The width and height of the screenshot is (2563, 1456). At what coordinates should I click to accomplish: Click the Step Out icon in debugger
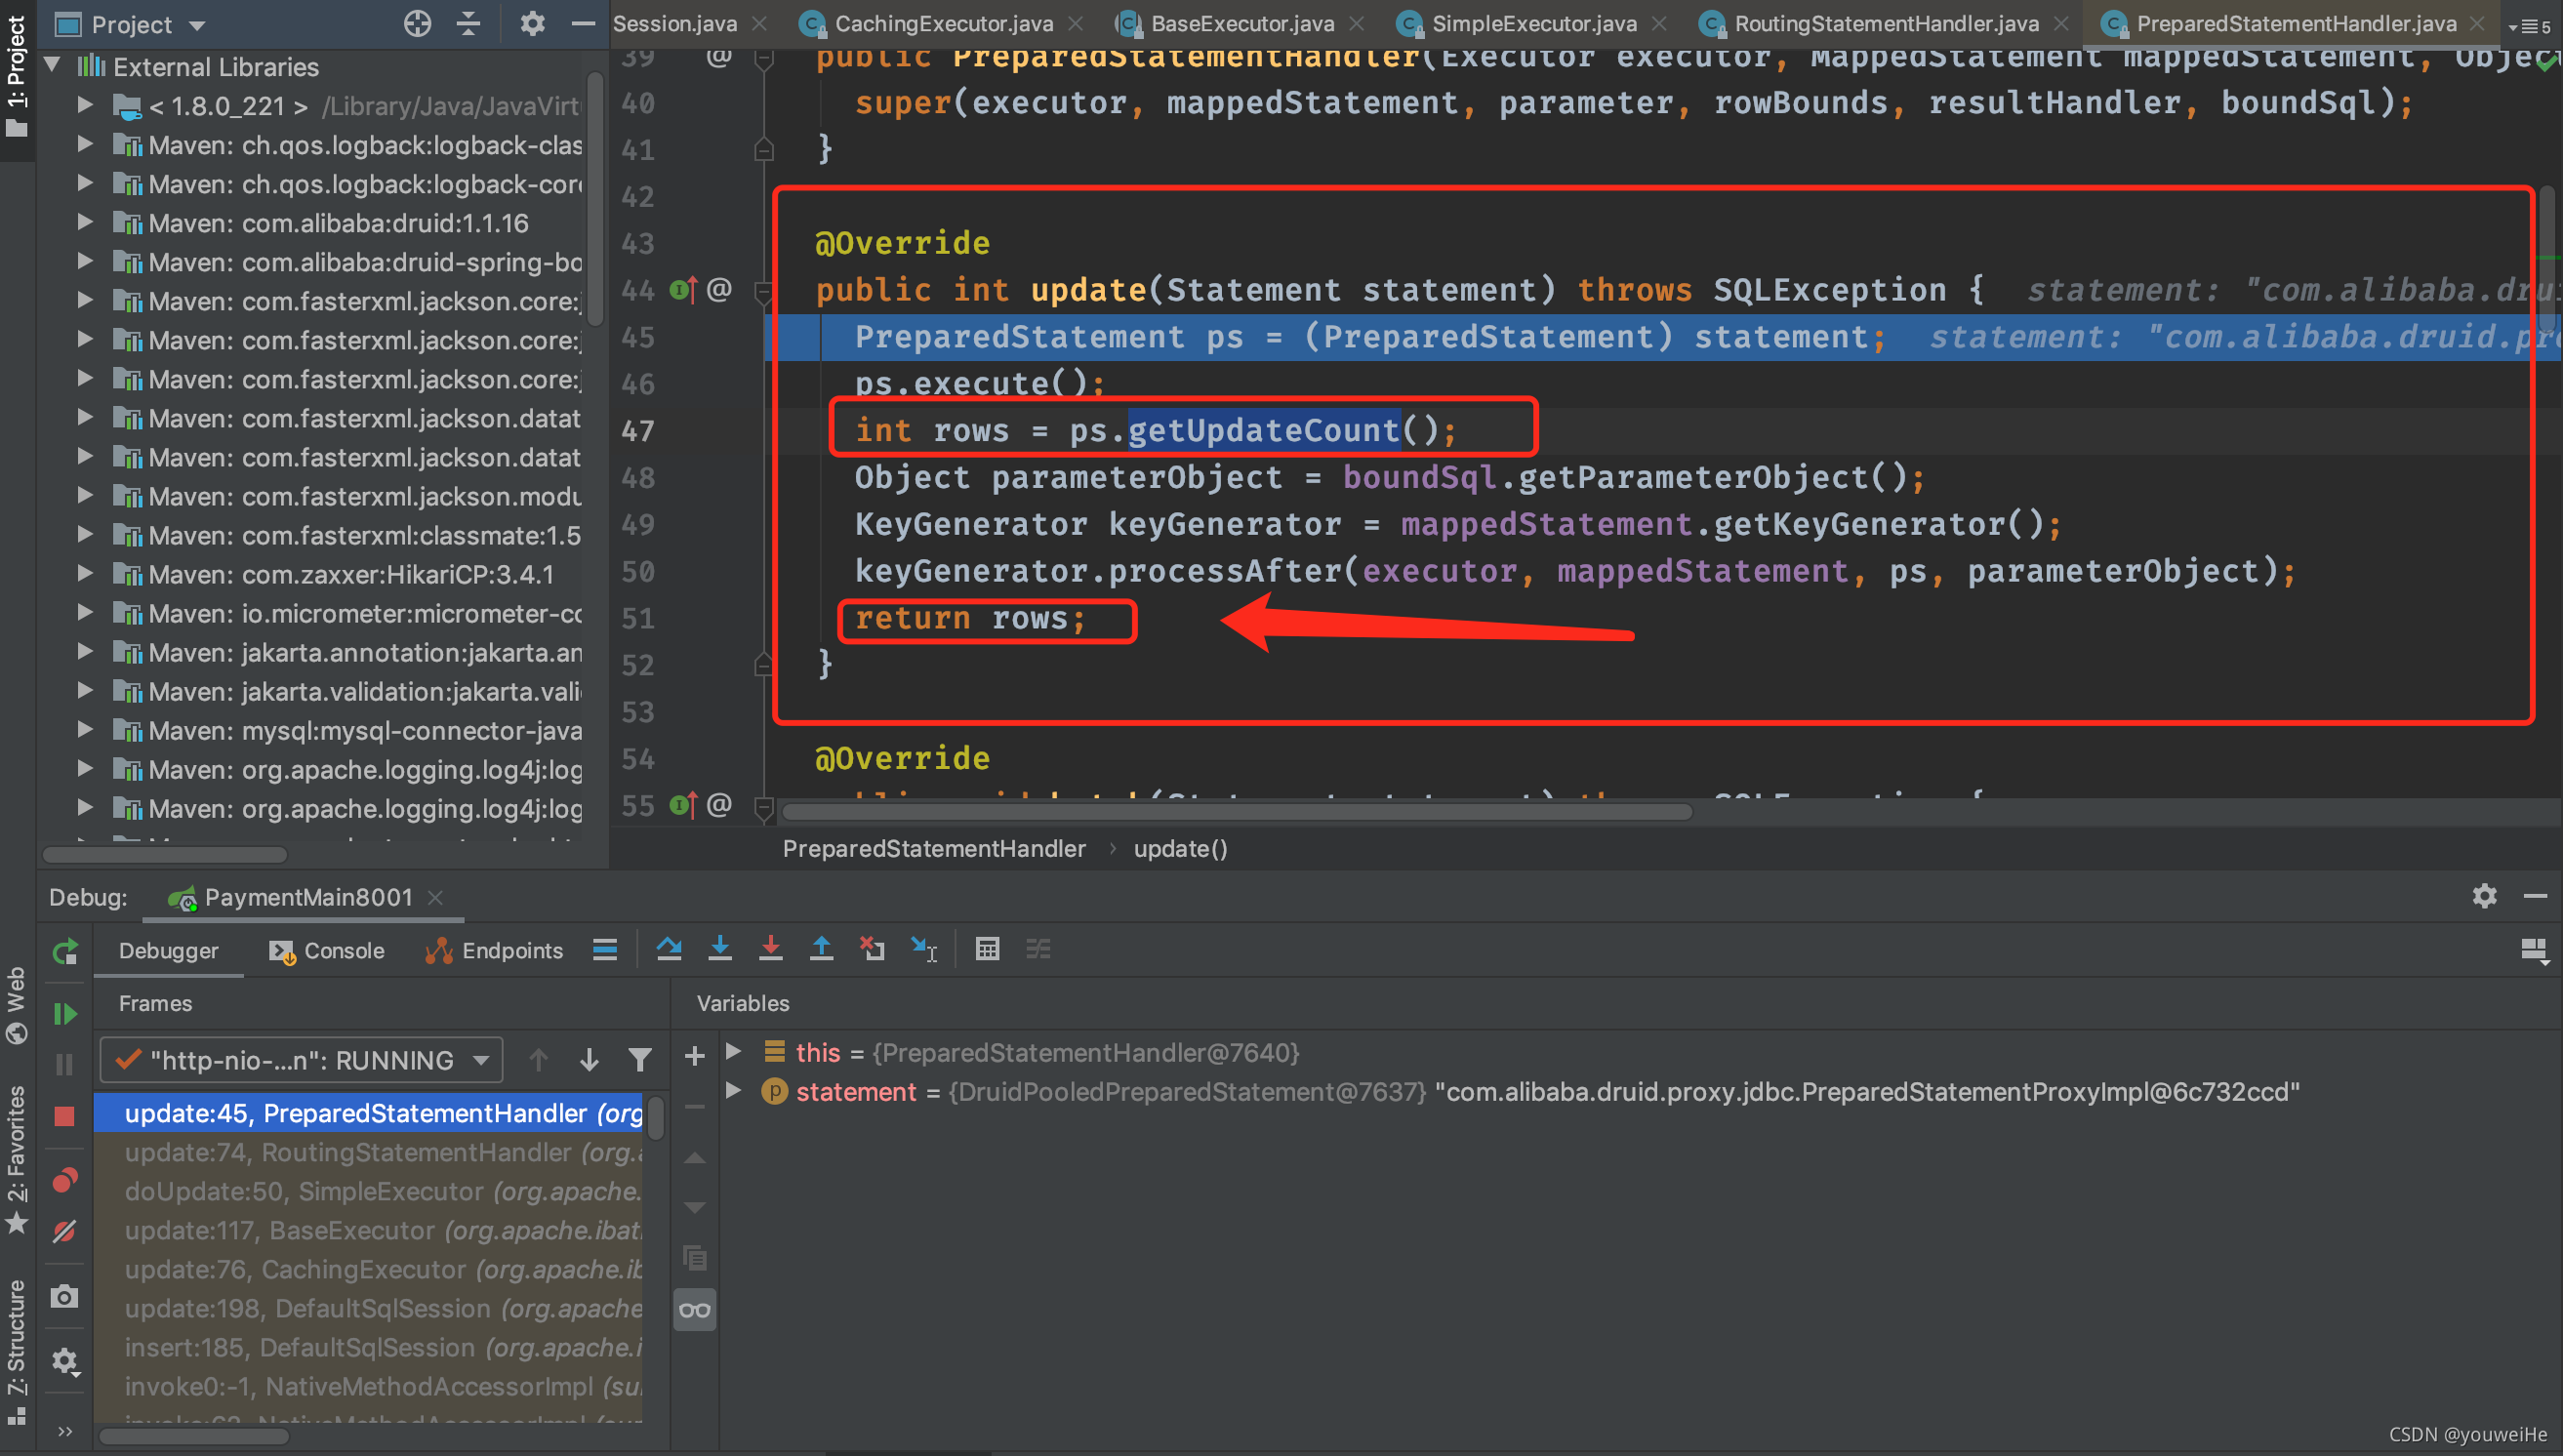click(819, 950)
